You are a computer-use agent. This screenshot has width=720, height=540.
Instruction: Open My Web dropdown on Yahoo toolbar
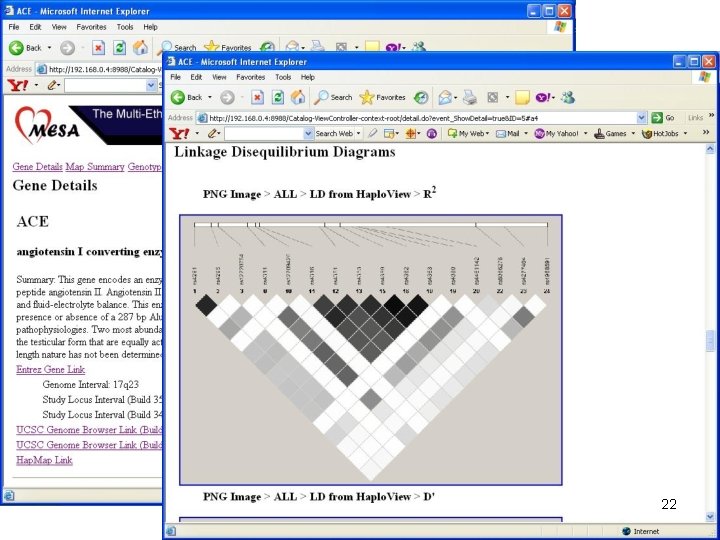pos(487,134)
